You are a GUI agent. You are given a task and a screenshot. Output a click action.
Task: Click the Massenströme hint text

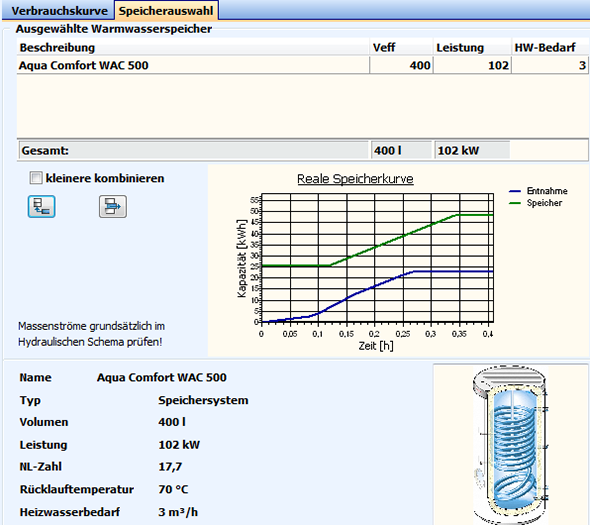(x=91, y=334)
